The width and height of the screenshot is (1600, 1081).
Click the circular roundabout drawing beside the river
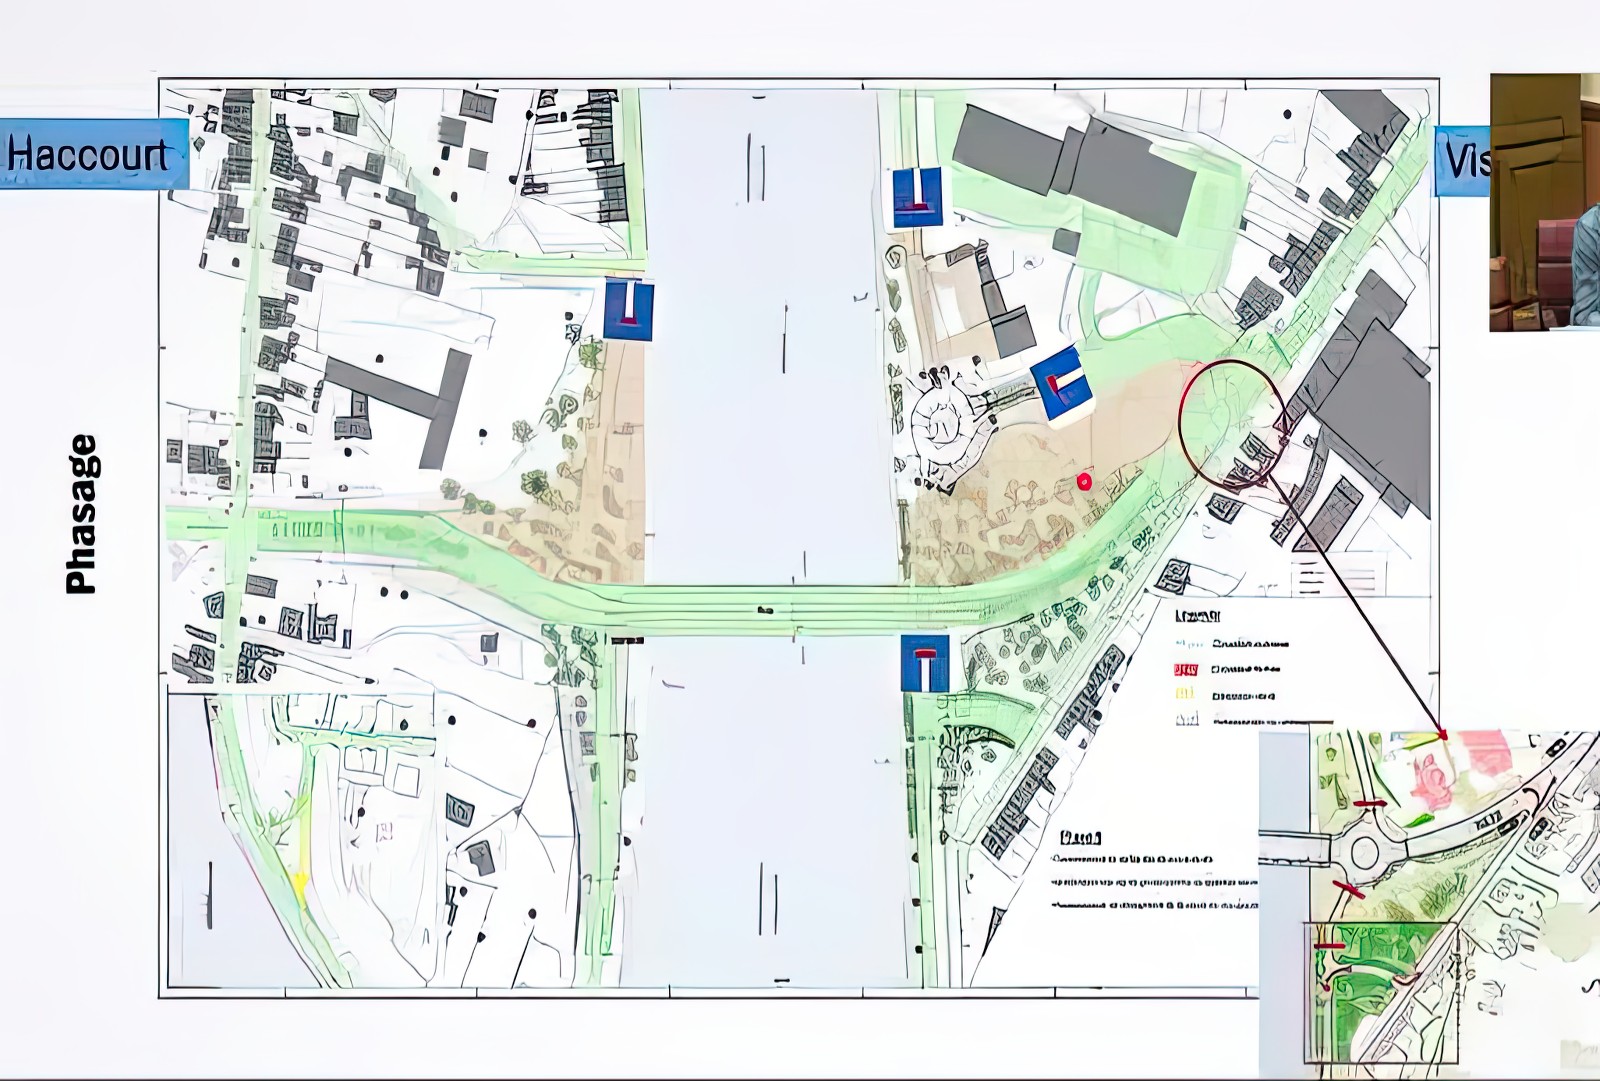[941, 427]
